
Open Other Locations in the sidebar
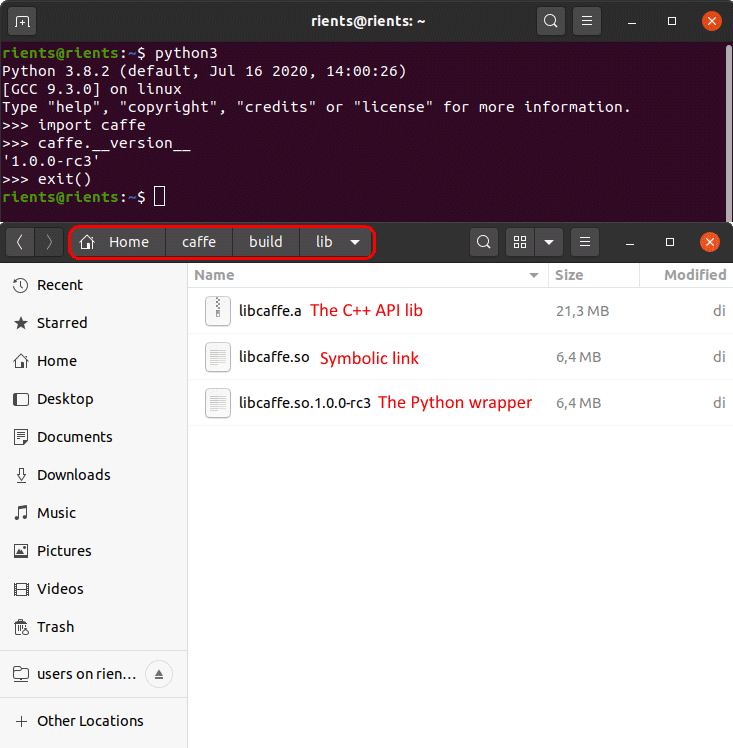click(x=93, y=721)
